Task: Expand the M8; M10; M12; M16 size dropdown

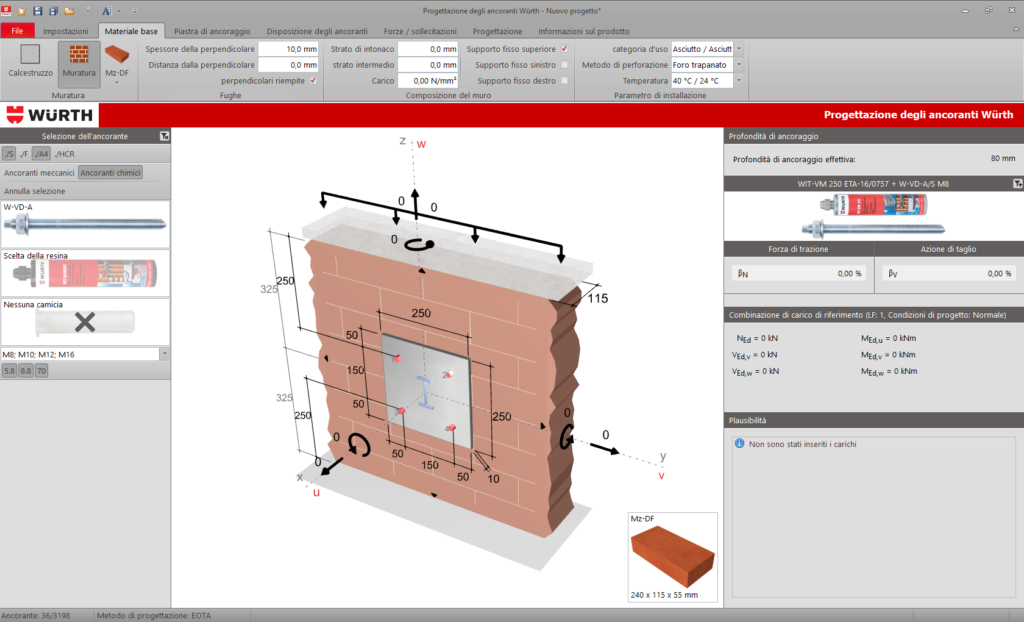Action: 162,353
